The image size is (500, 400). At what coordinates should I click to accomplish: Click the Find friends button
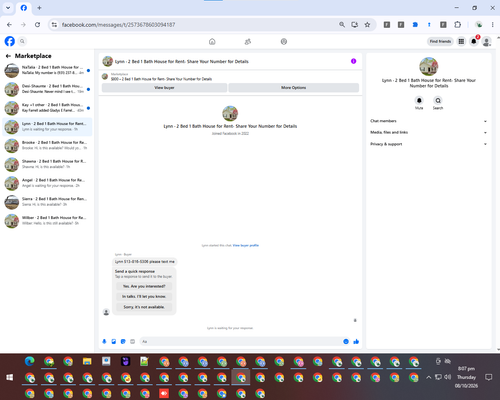(440, 41)
